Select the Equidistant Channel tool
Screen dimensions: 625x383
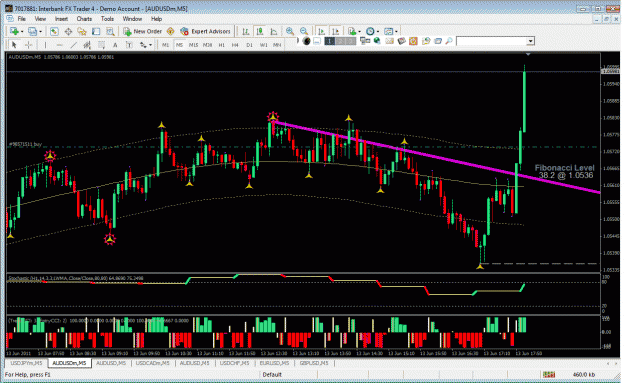87,45
